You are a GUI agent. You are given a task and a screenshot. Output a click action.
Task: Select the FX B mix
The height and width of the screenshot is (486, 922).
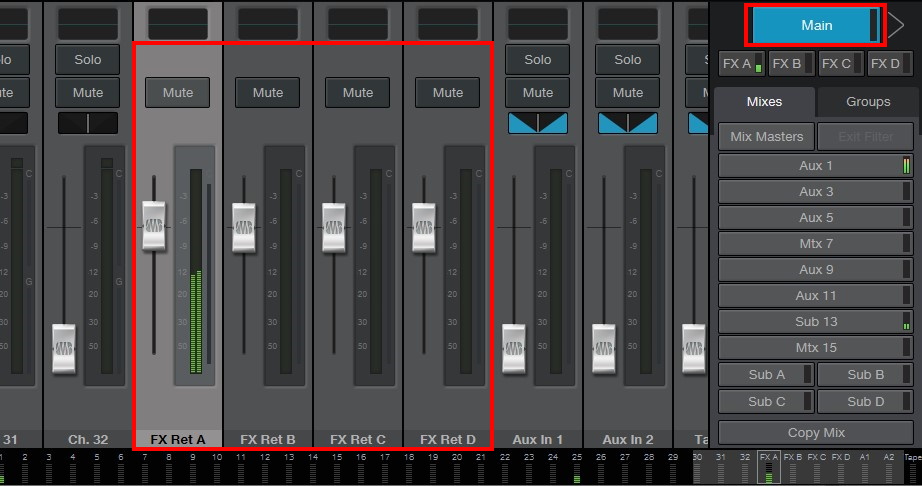point(791,63)
